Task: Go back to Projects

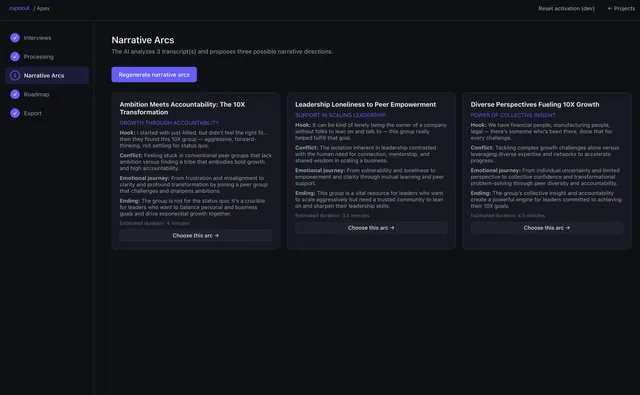Action: click(x=621, y=8)
